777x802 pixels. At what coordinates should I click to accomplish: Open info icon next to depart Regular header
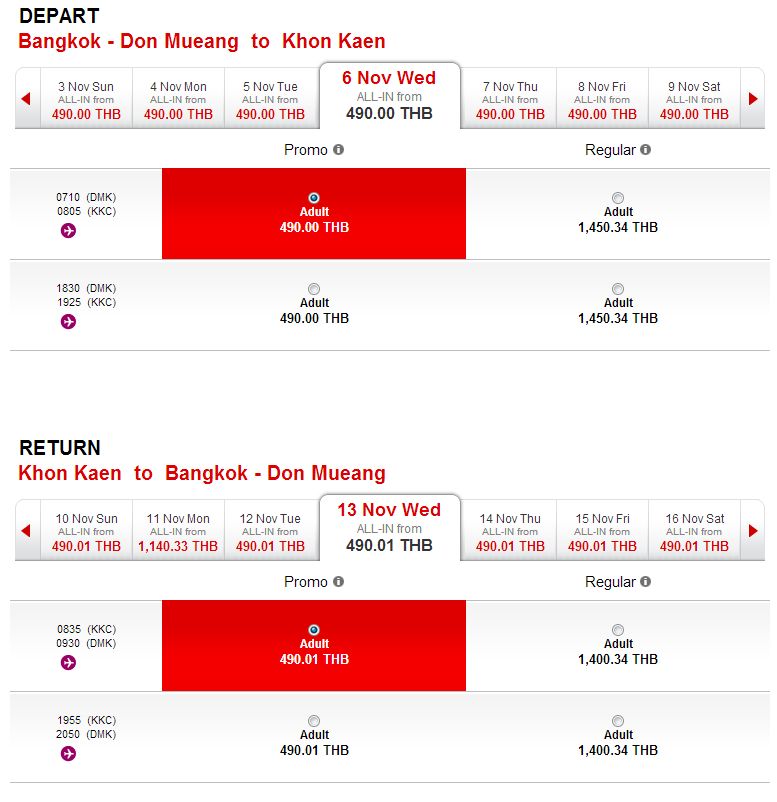(646, 149)
